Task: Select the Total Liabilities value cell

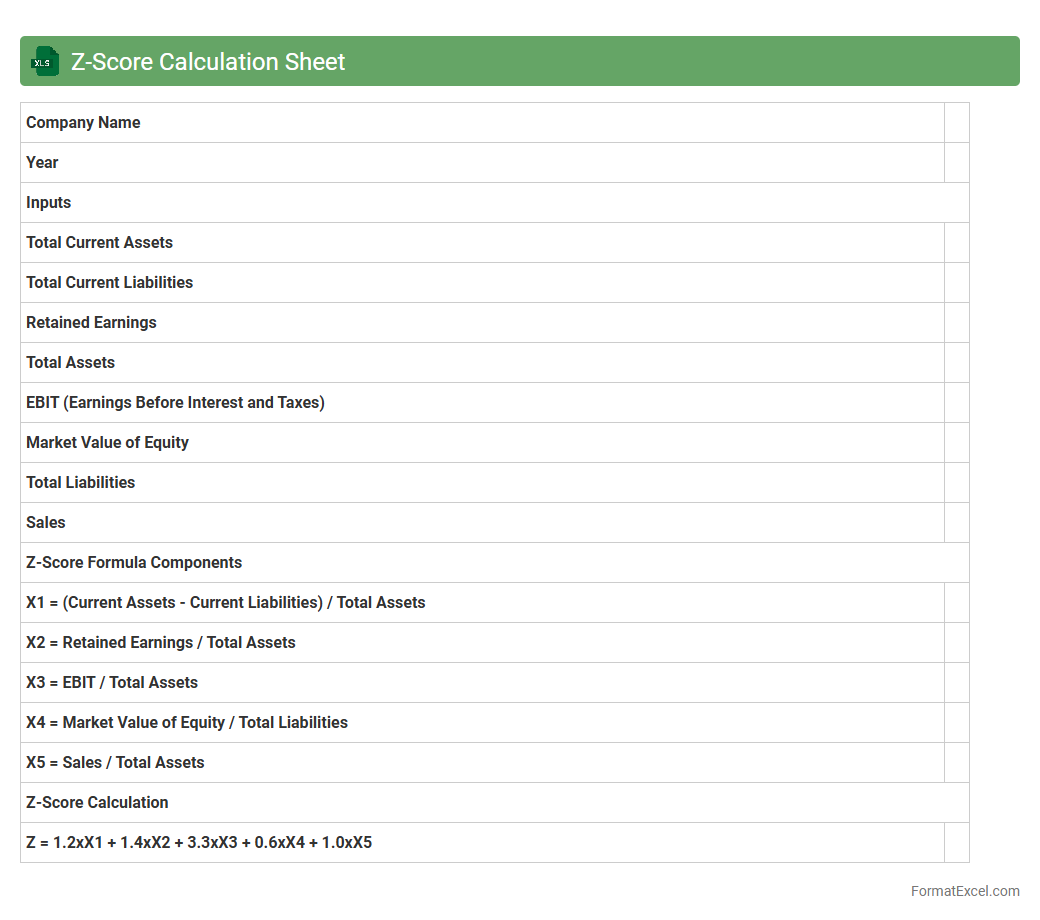Action: [x=956, y=483]
